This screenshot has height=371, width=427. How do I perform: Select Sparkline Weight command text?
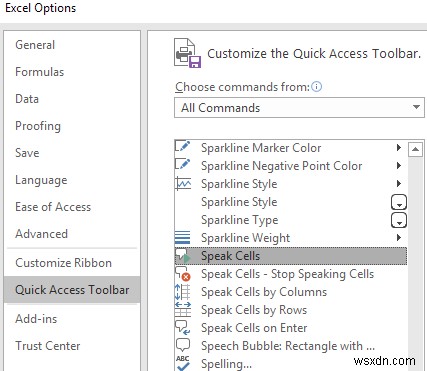245,238
